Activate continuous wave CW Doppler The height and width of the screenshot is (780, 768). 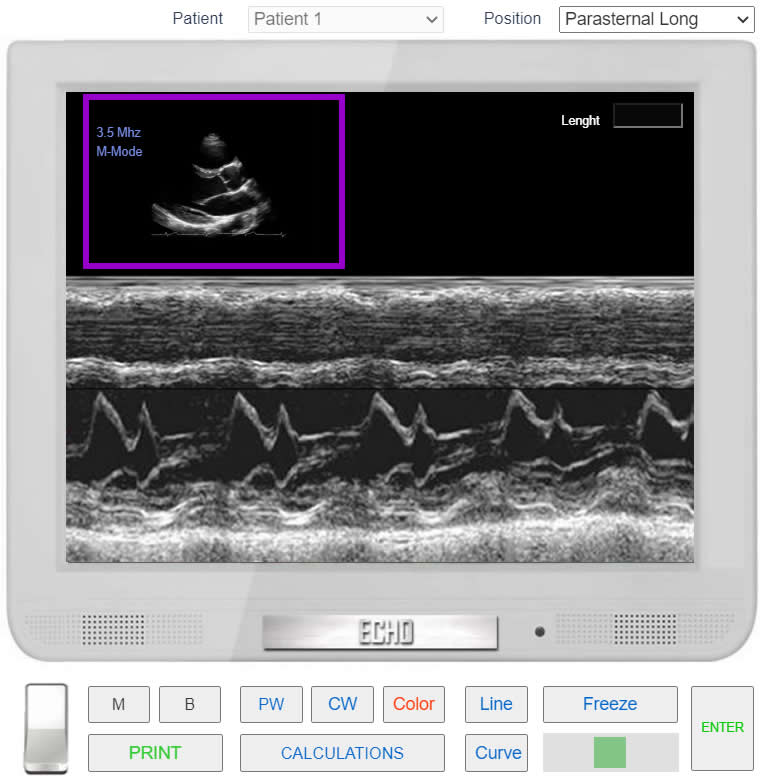[342, 704]
